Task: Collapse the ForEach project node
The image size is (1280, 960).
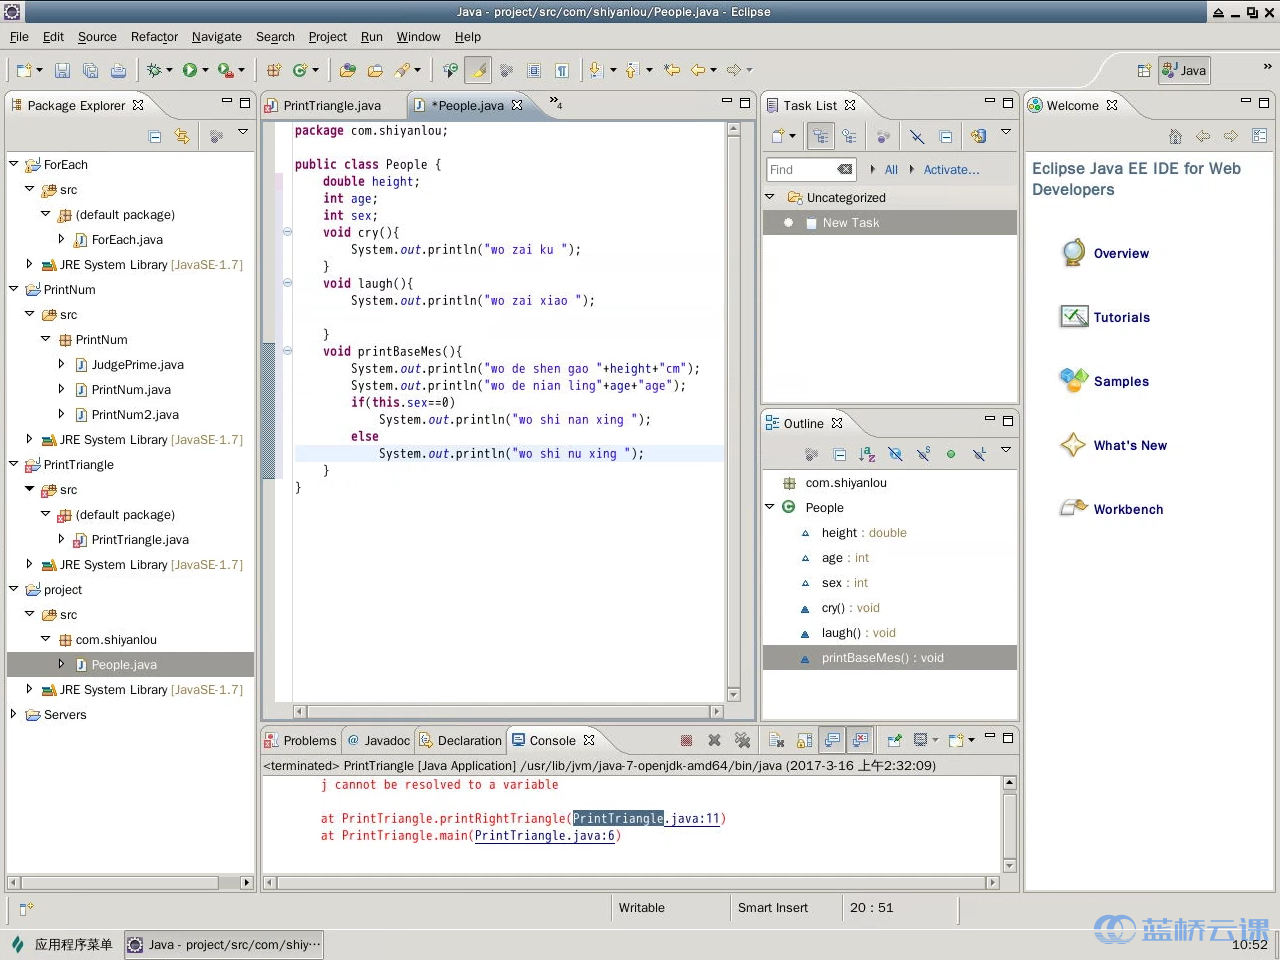Action: coord(14,164)
